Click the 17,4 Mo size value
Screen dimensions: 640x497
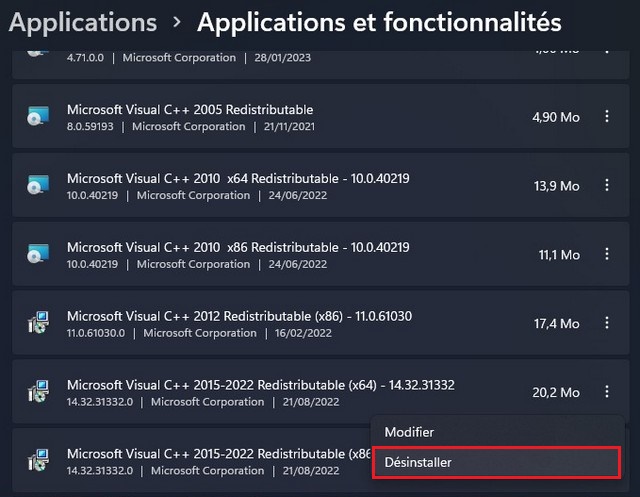[x=557, y=324]
